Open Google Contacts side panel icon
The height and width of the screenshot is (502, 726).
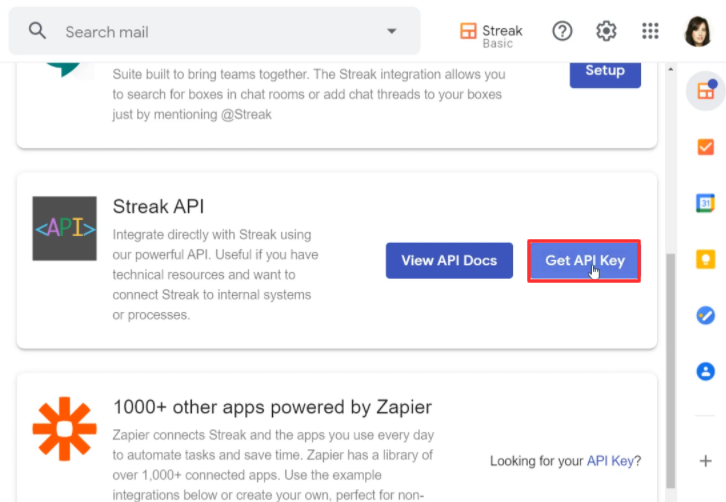pyautogui.click(x=706, y=371)
